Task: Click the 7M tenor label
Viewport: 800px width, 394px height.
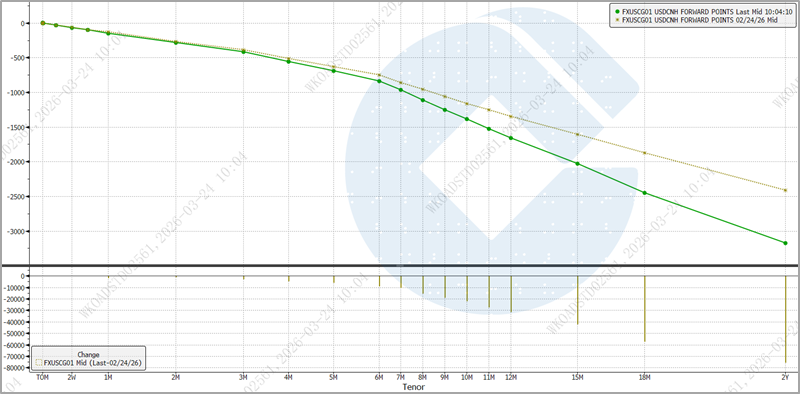Action: click(x=401, y=378)
